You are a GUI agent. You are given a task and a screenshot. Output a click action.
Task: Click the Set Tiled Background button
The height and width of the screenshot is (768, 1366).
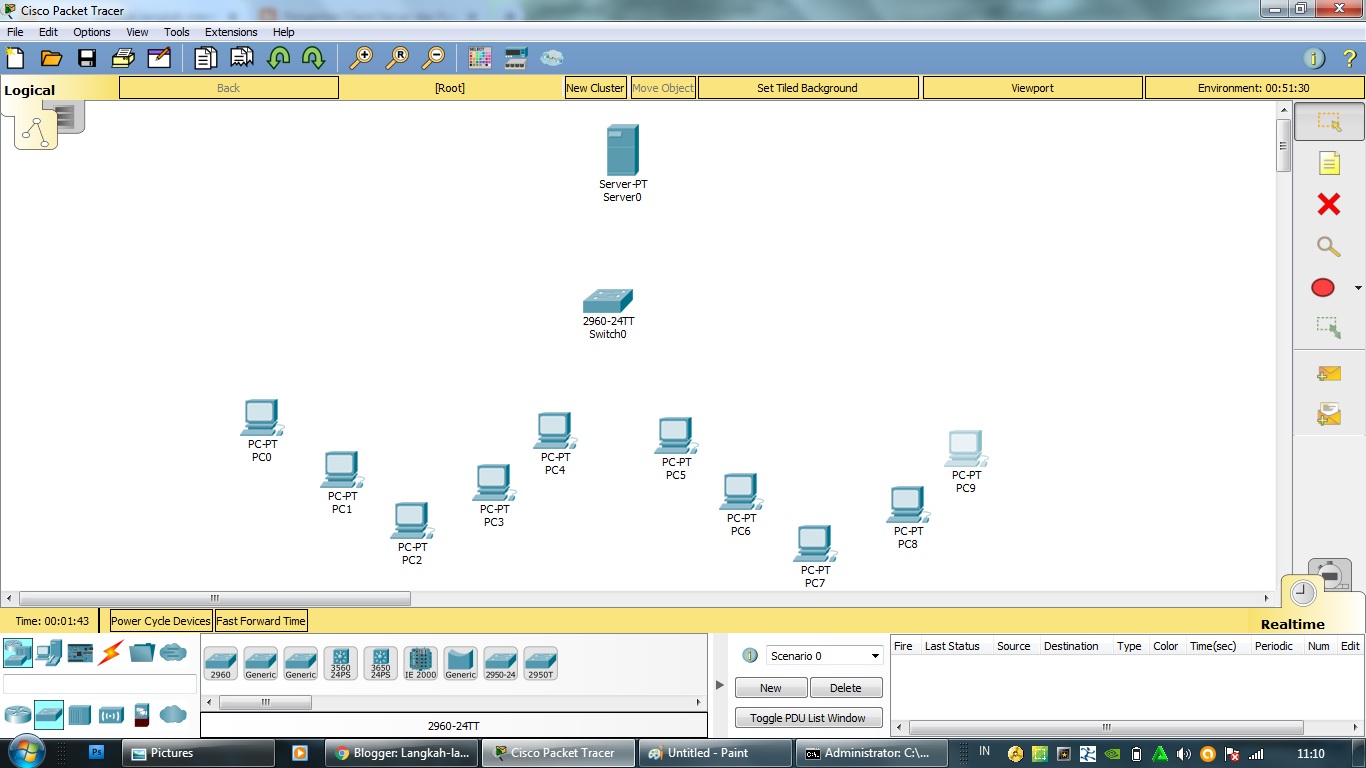coord(808,88)
